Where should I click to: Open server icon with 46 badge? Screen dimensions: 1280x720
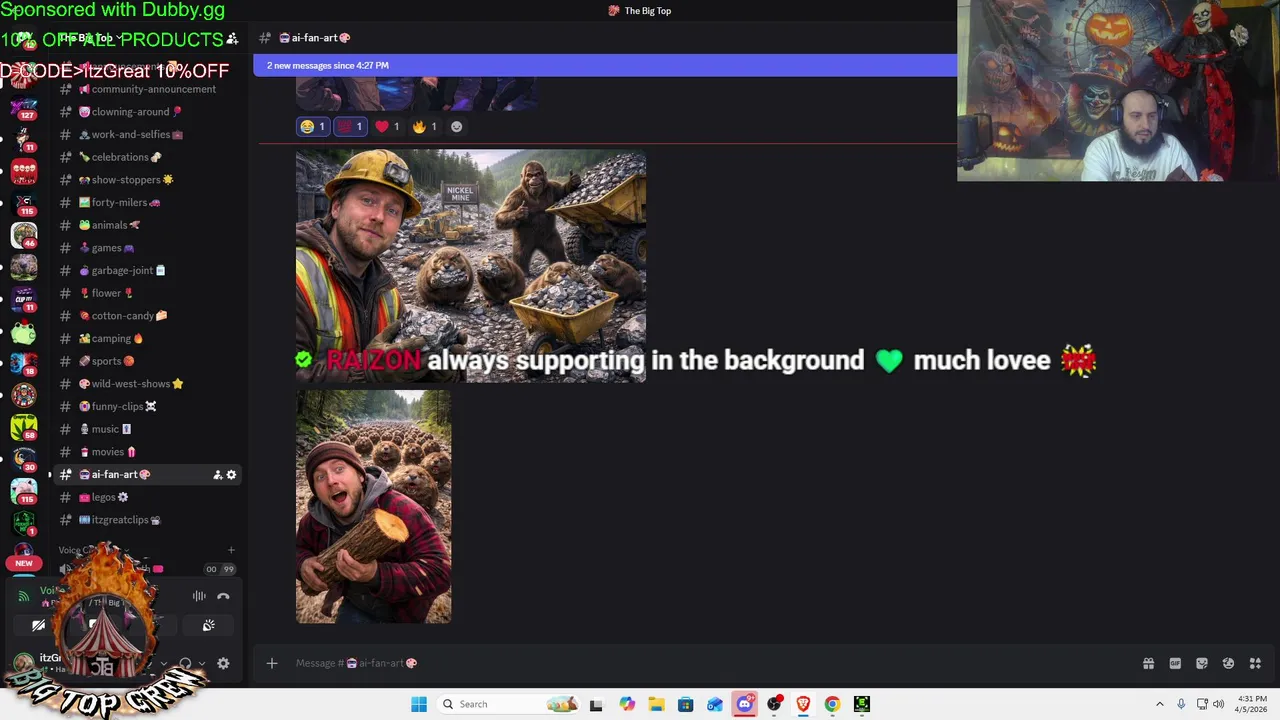tap(24, 236)
